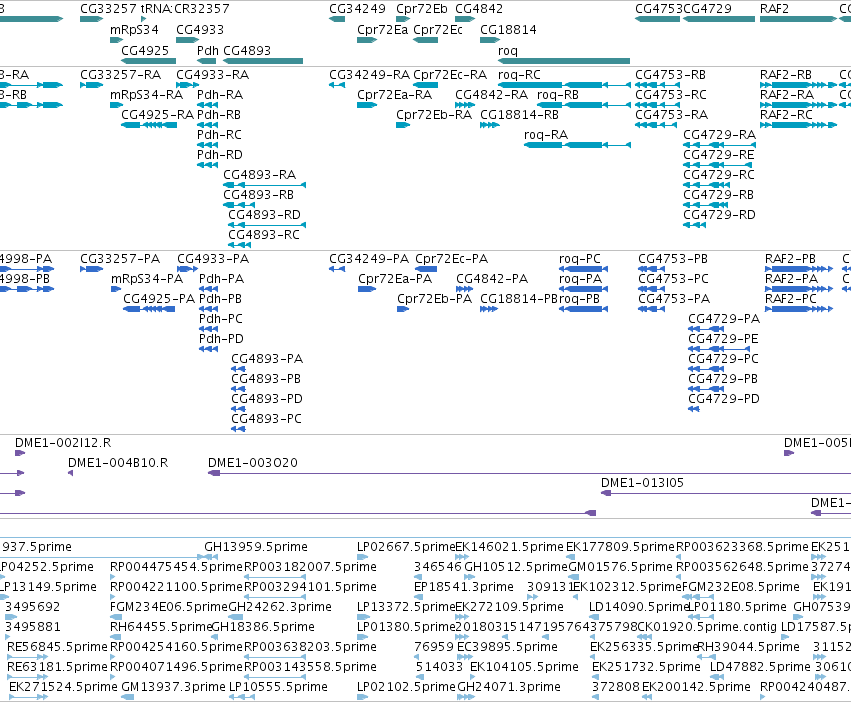Screen dimensions: 851x702
Task: Click the roq gene bar glyph
Action: (x=564, y=61)
